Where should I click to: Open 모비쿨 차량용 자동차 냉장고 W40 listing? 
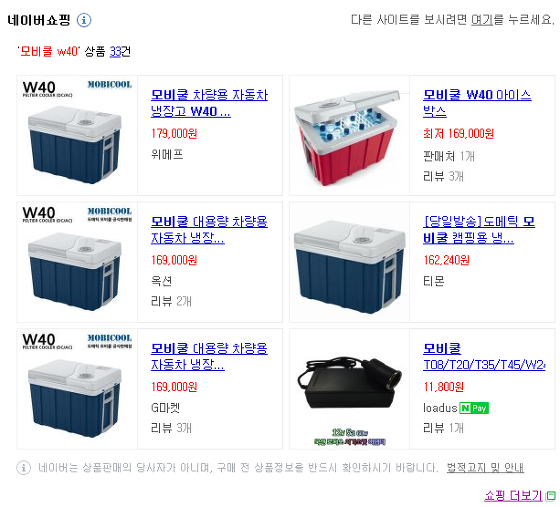tap(209, 103)
